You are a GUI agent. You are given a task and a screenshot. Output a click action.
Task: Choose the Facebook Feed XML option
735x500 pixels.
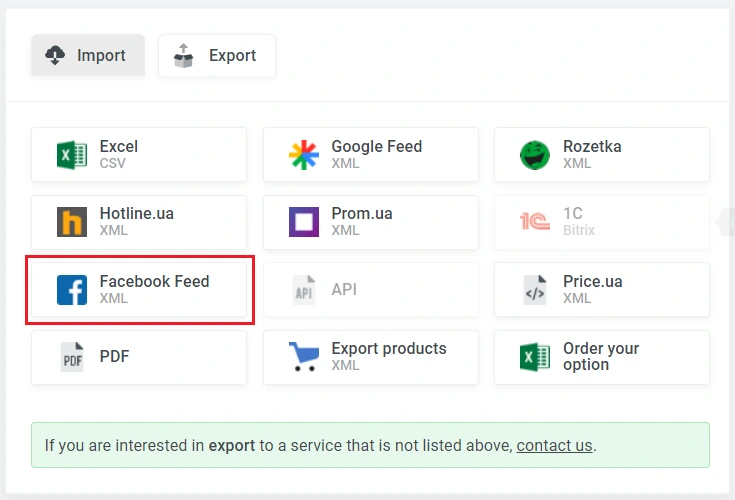154,289
